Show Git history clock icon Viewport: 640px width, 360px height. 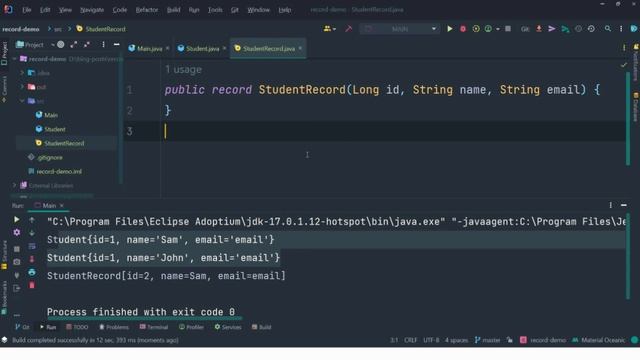(x=578, y=29)
